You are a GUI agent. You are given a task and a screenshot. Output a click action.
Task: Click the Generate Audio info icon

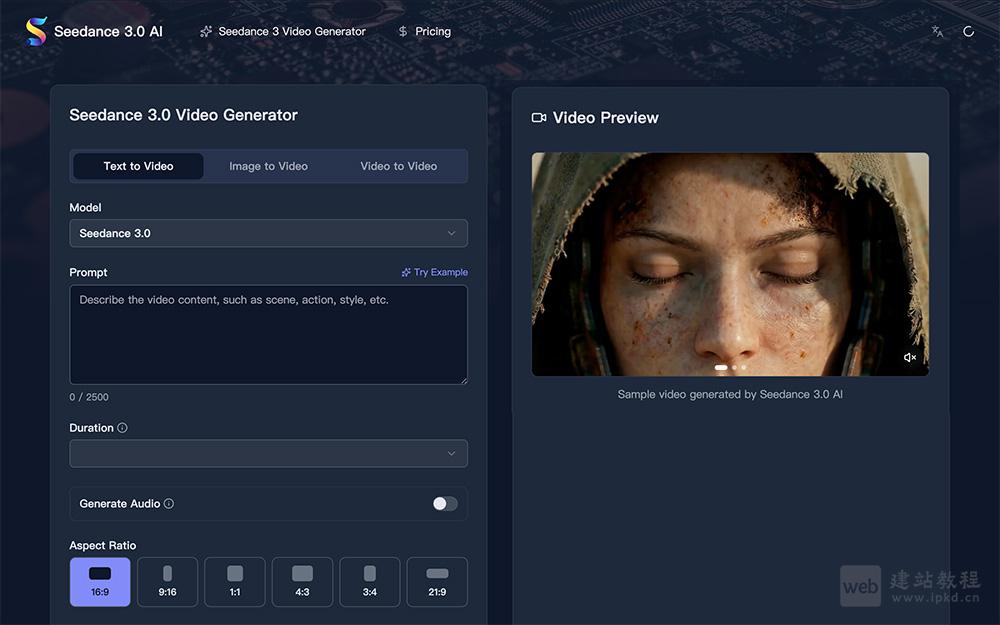(x=168, y=504)
